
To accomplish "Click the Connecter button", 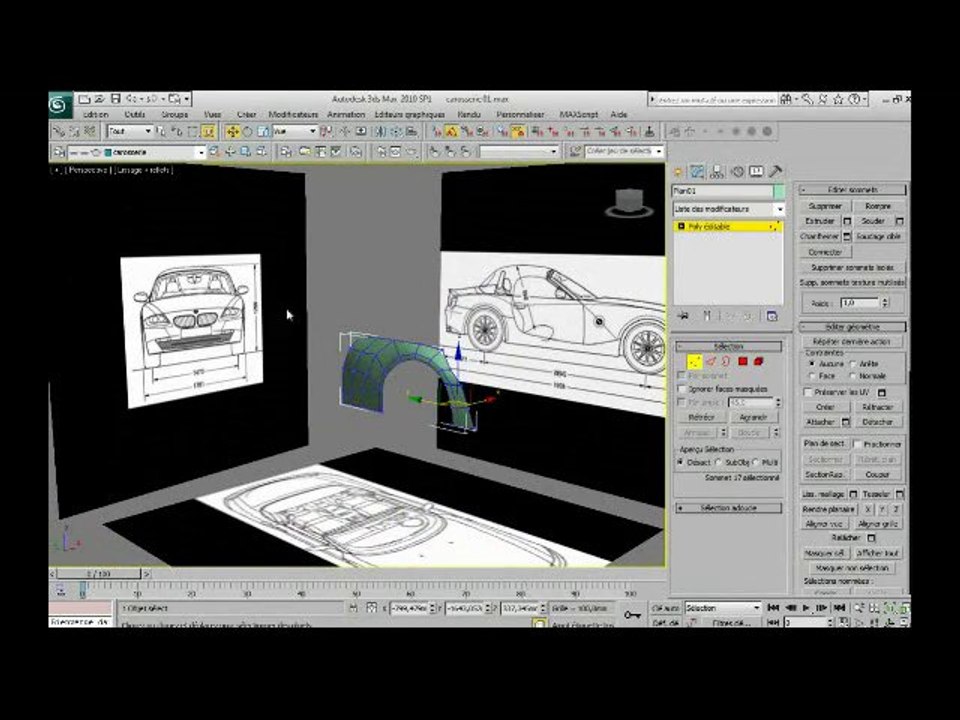I will tap(825, 252).
